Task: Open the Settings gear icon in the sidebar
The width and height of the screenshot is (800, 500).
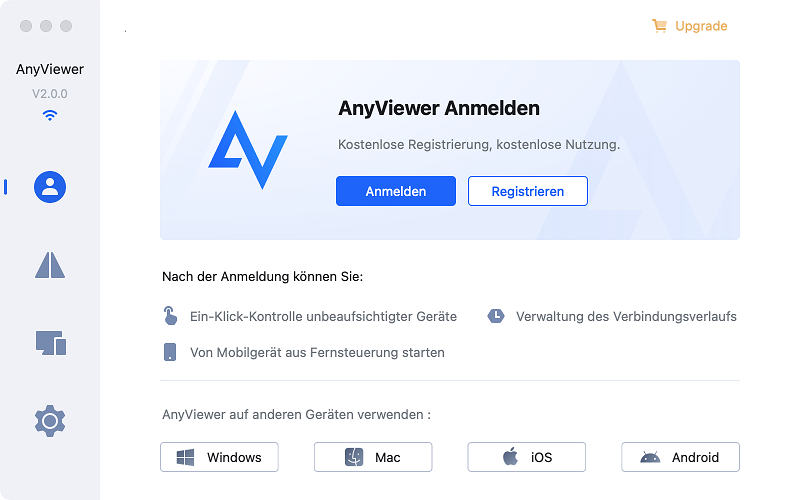Action: 50,421
